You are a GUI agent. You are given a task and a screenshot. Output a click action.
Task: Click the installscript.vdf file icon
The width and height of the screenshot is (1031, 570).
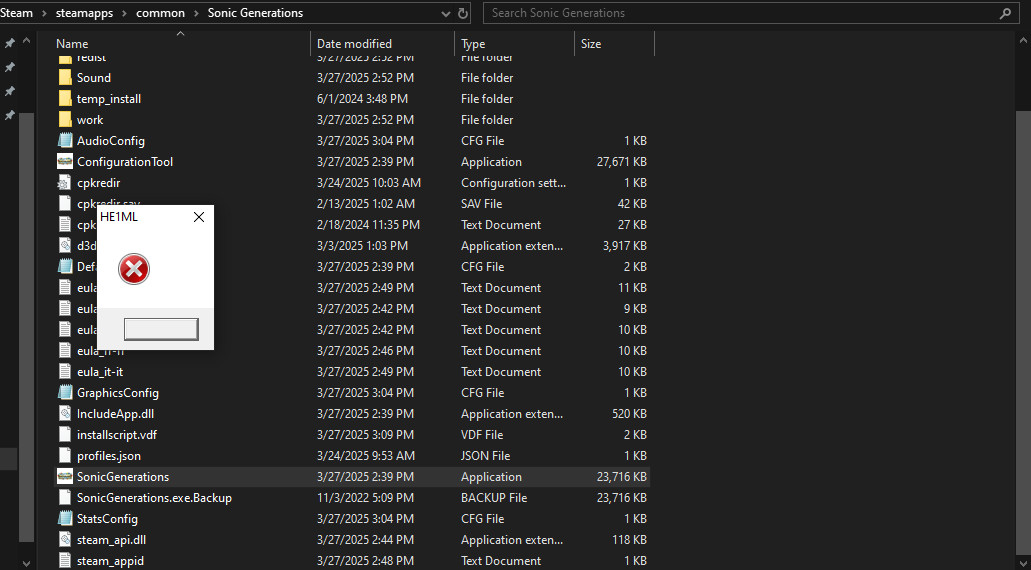(x=65, y=435)
